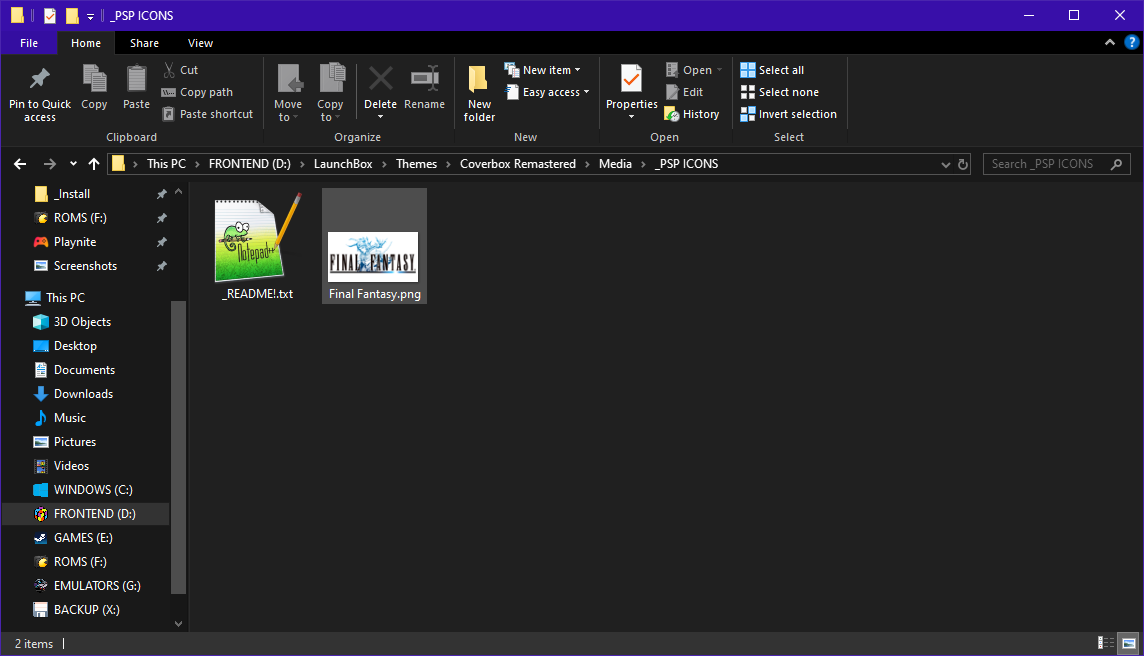This screenshot has width=1144, height=656.
Task: Open file Properties
Action: (x=632, y=93)
